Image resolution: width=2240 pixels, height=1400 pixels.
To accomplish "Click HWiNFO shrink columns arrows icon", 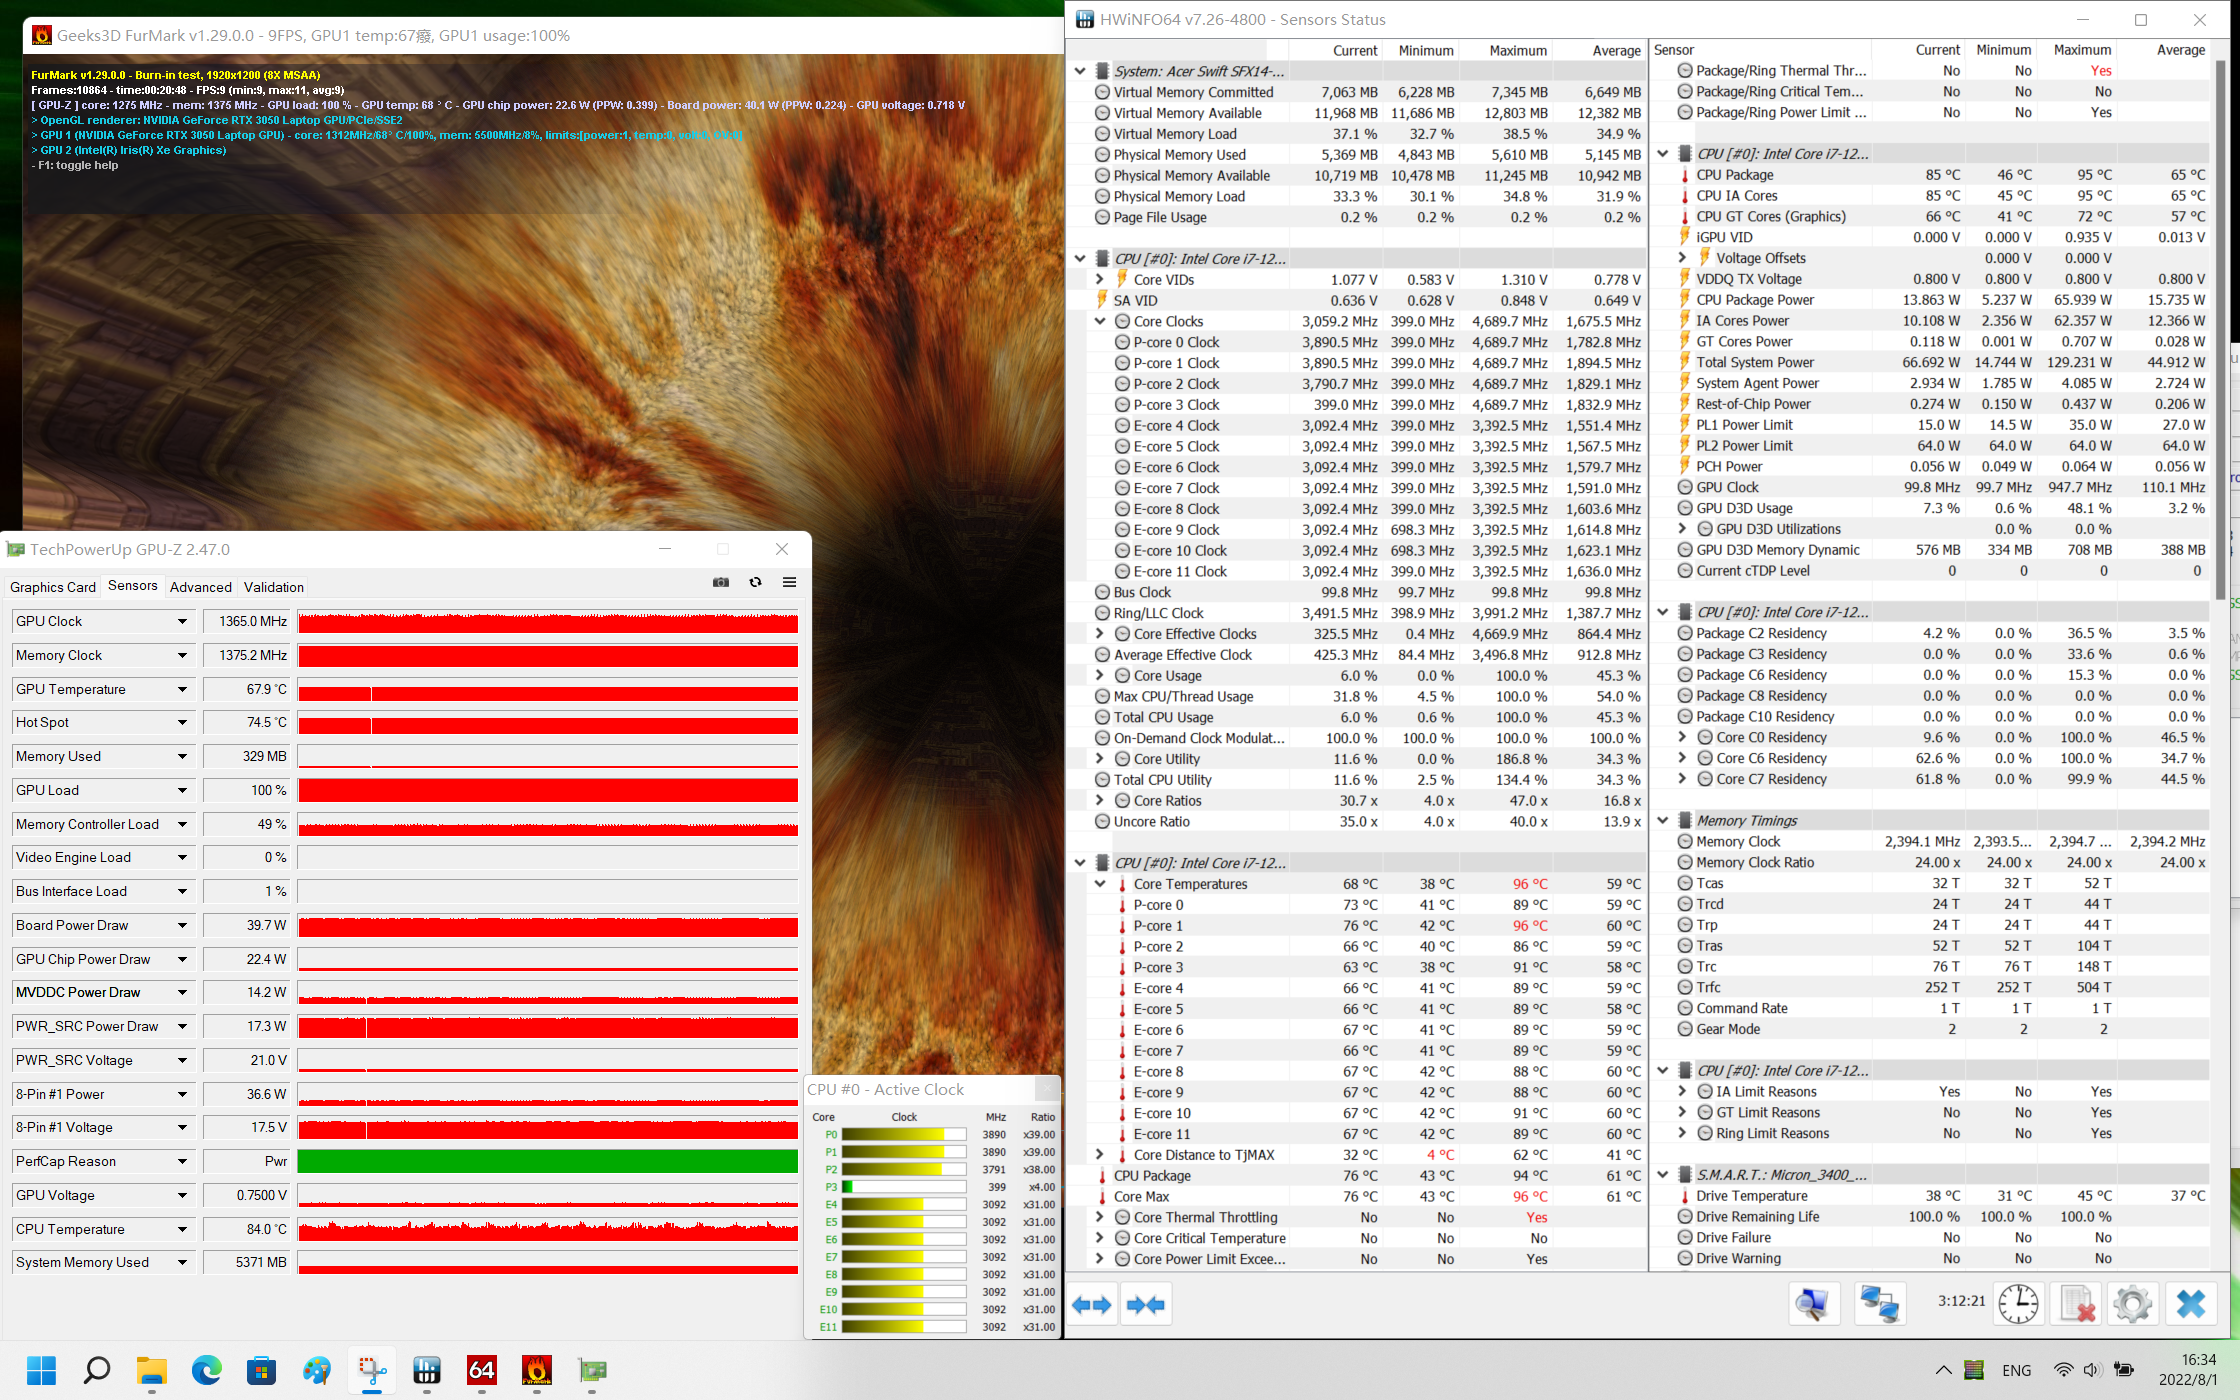I will 1145,1305.
